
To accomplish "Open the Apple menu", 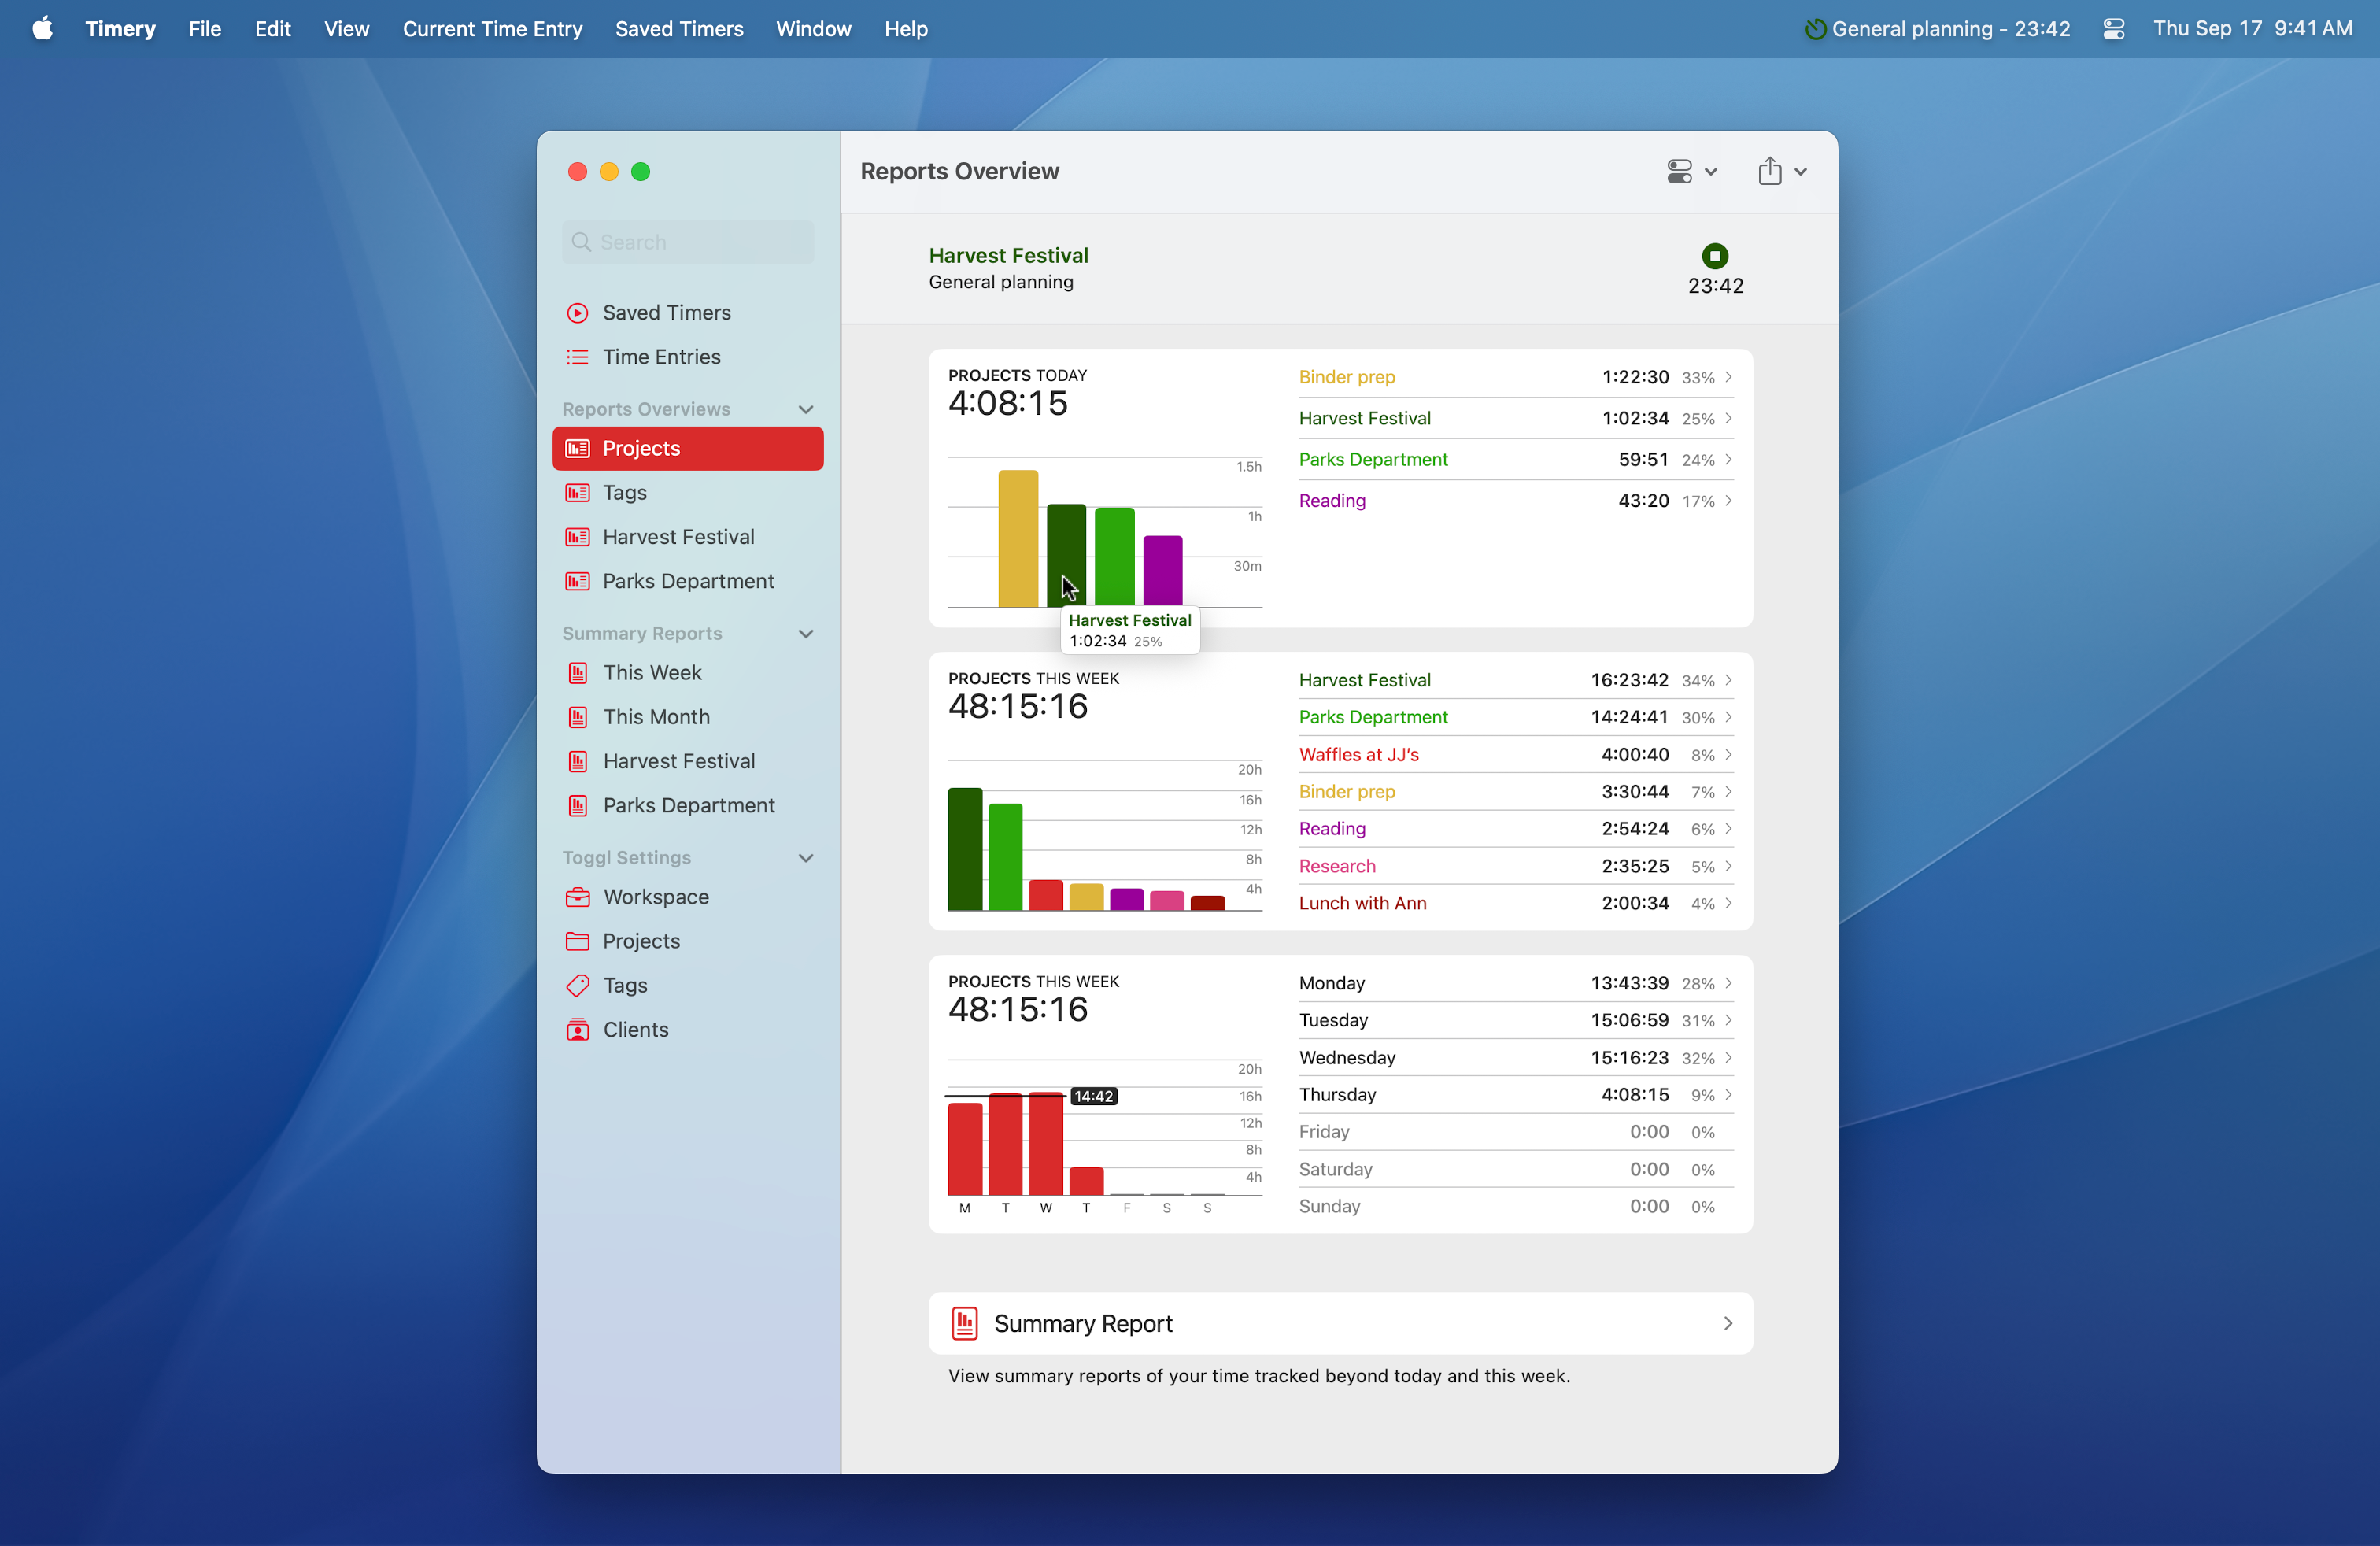I will 42,29.
